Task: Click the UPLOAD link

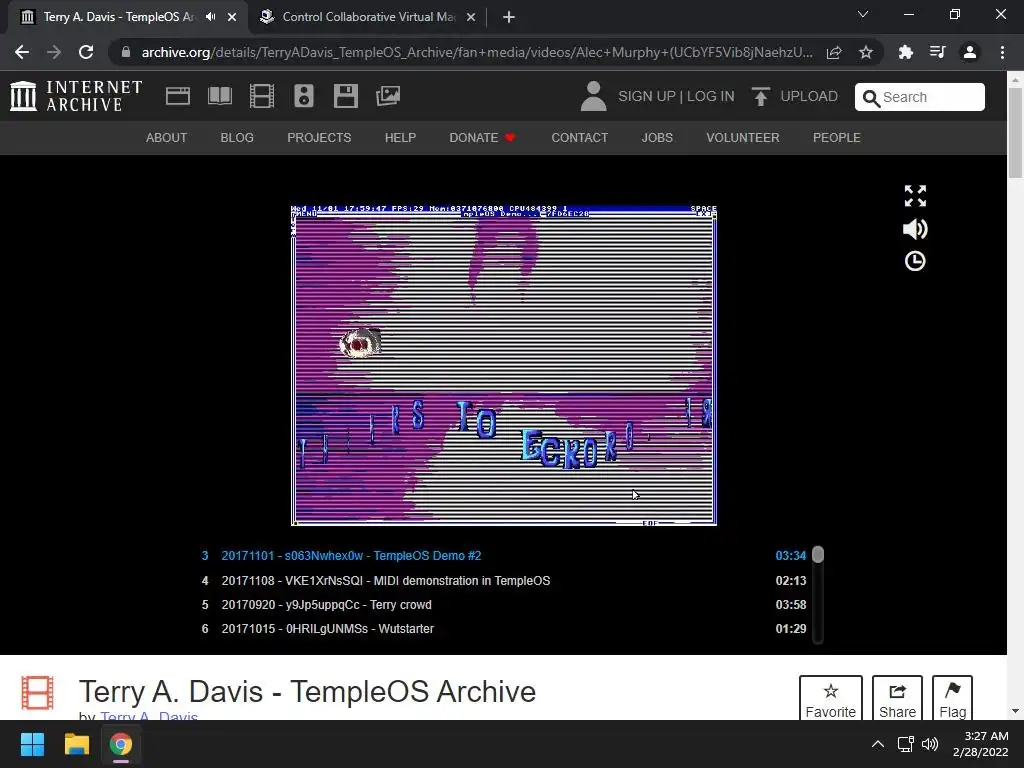Action: (808, 97)
